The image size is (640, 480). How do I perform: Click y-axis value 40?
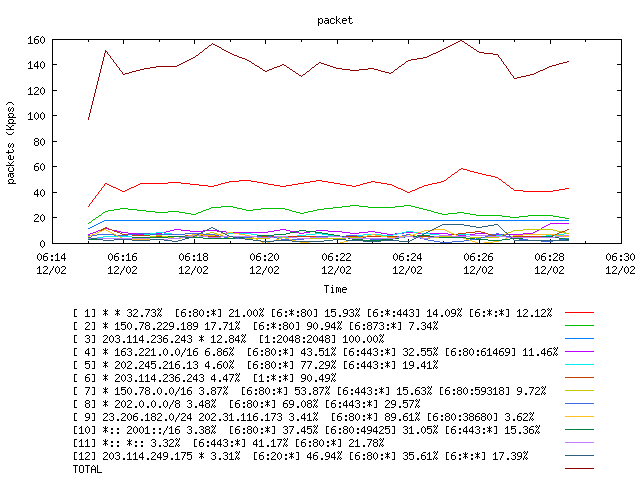[x=39, y=193]
